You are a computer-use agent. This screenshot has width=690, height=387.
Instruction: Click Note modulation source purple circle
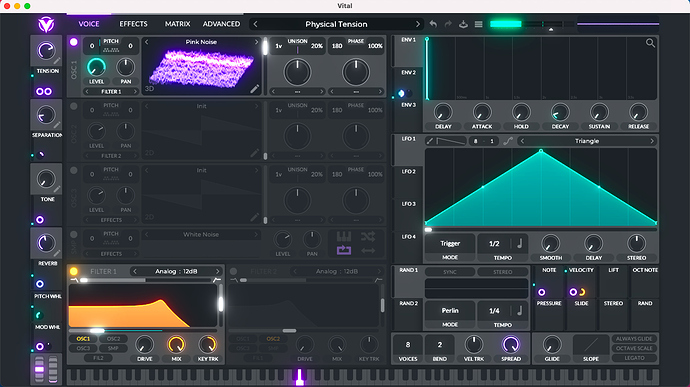pos(542,292)
